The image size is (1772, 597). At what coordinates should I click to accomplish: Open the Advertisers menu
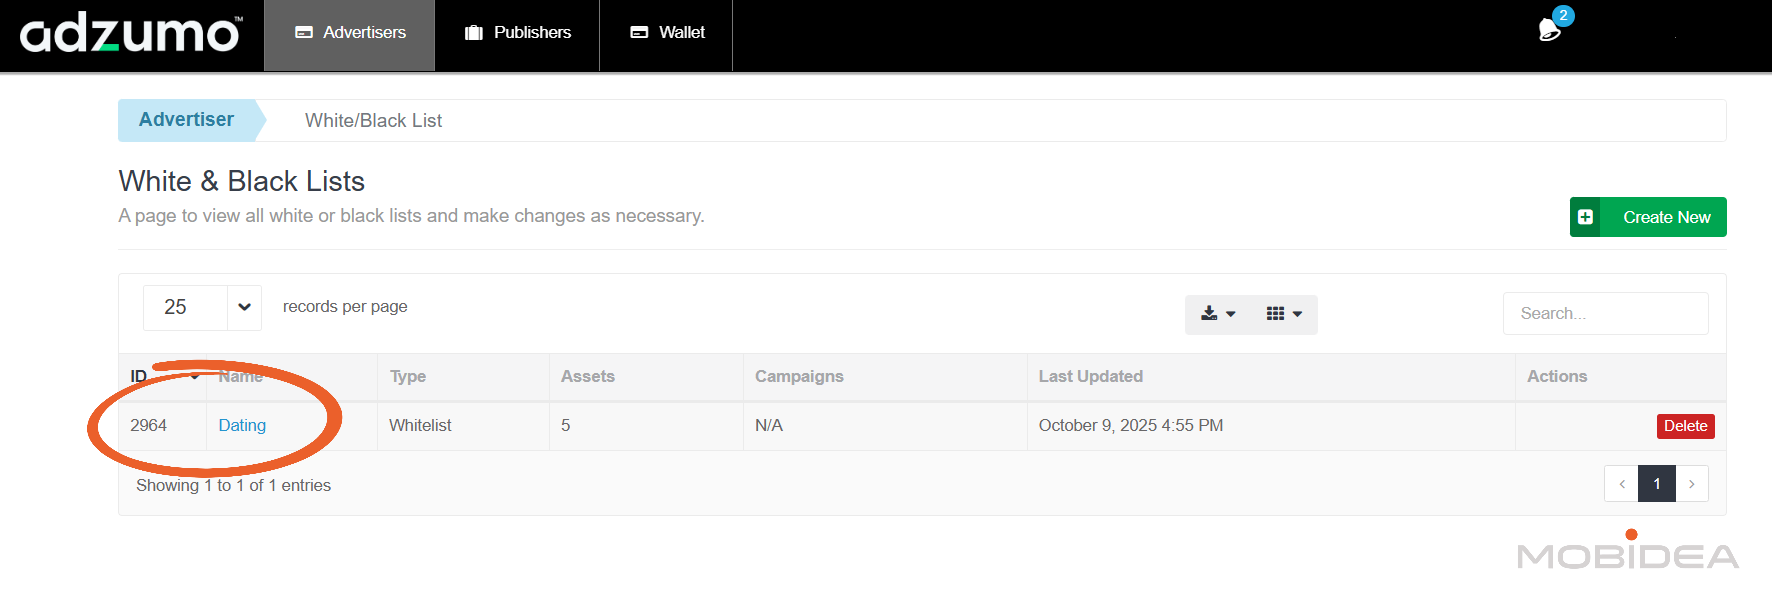click(350, 33)
